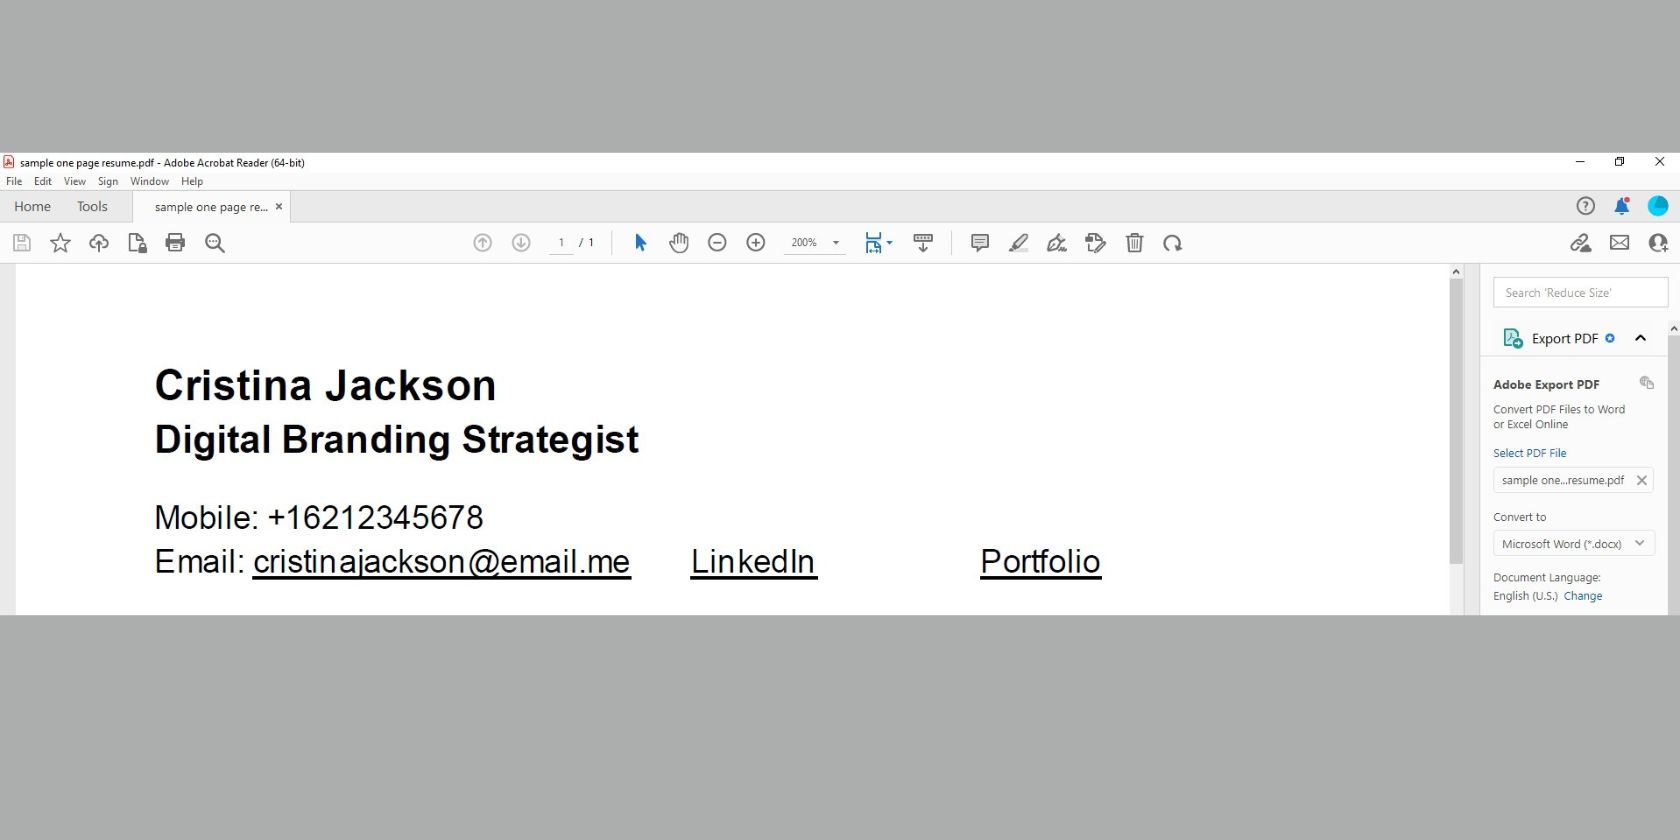
Task: Change the document language
Action: pyautogui.click(x=1582, y=596)
